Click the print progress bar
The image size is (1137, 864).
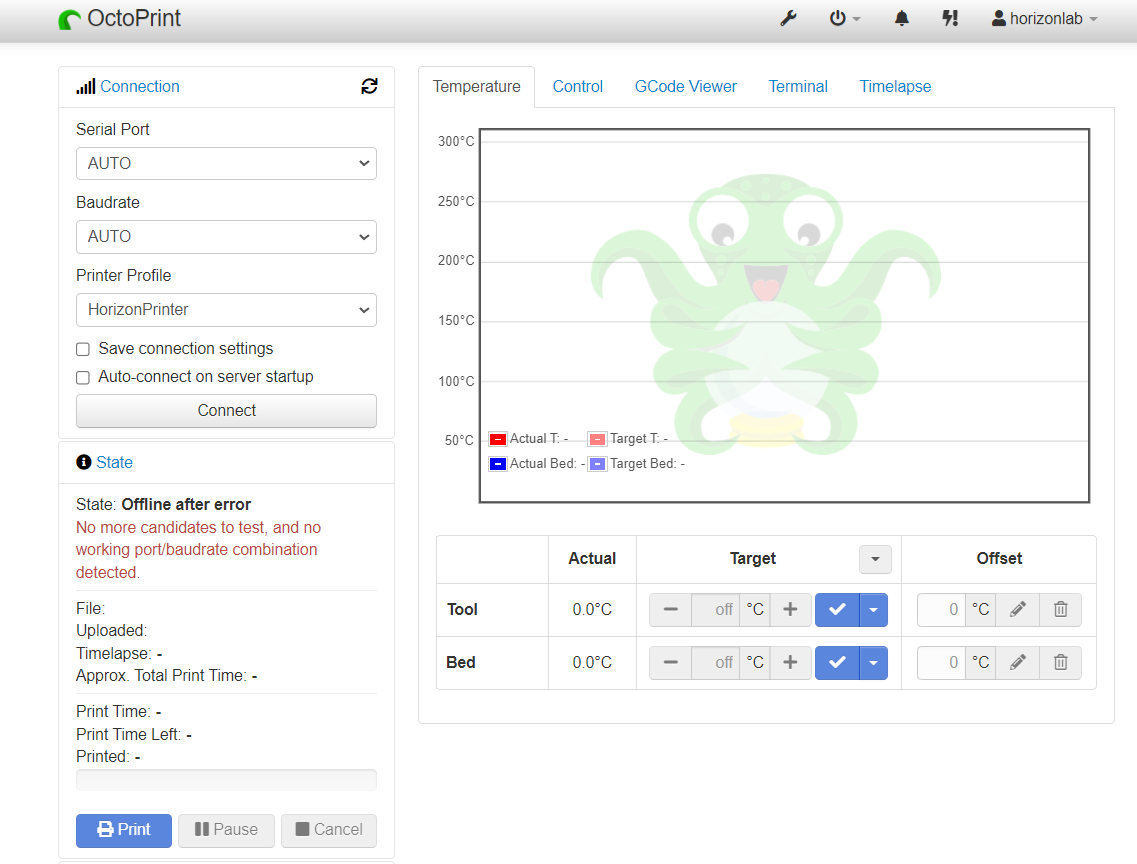coord(226,780)
